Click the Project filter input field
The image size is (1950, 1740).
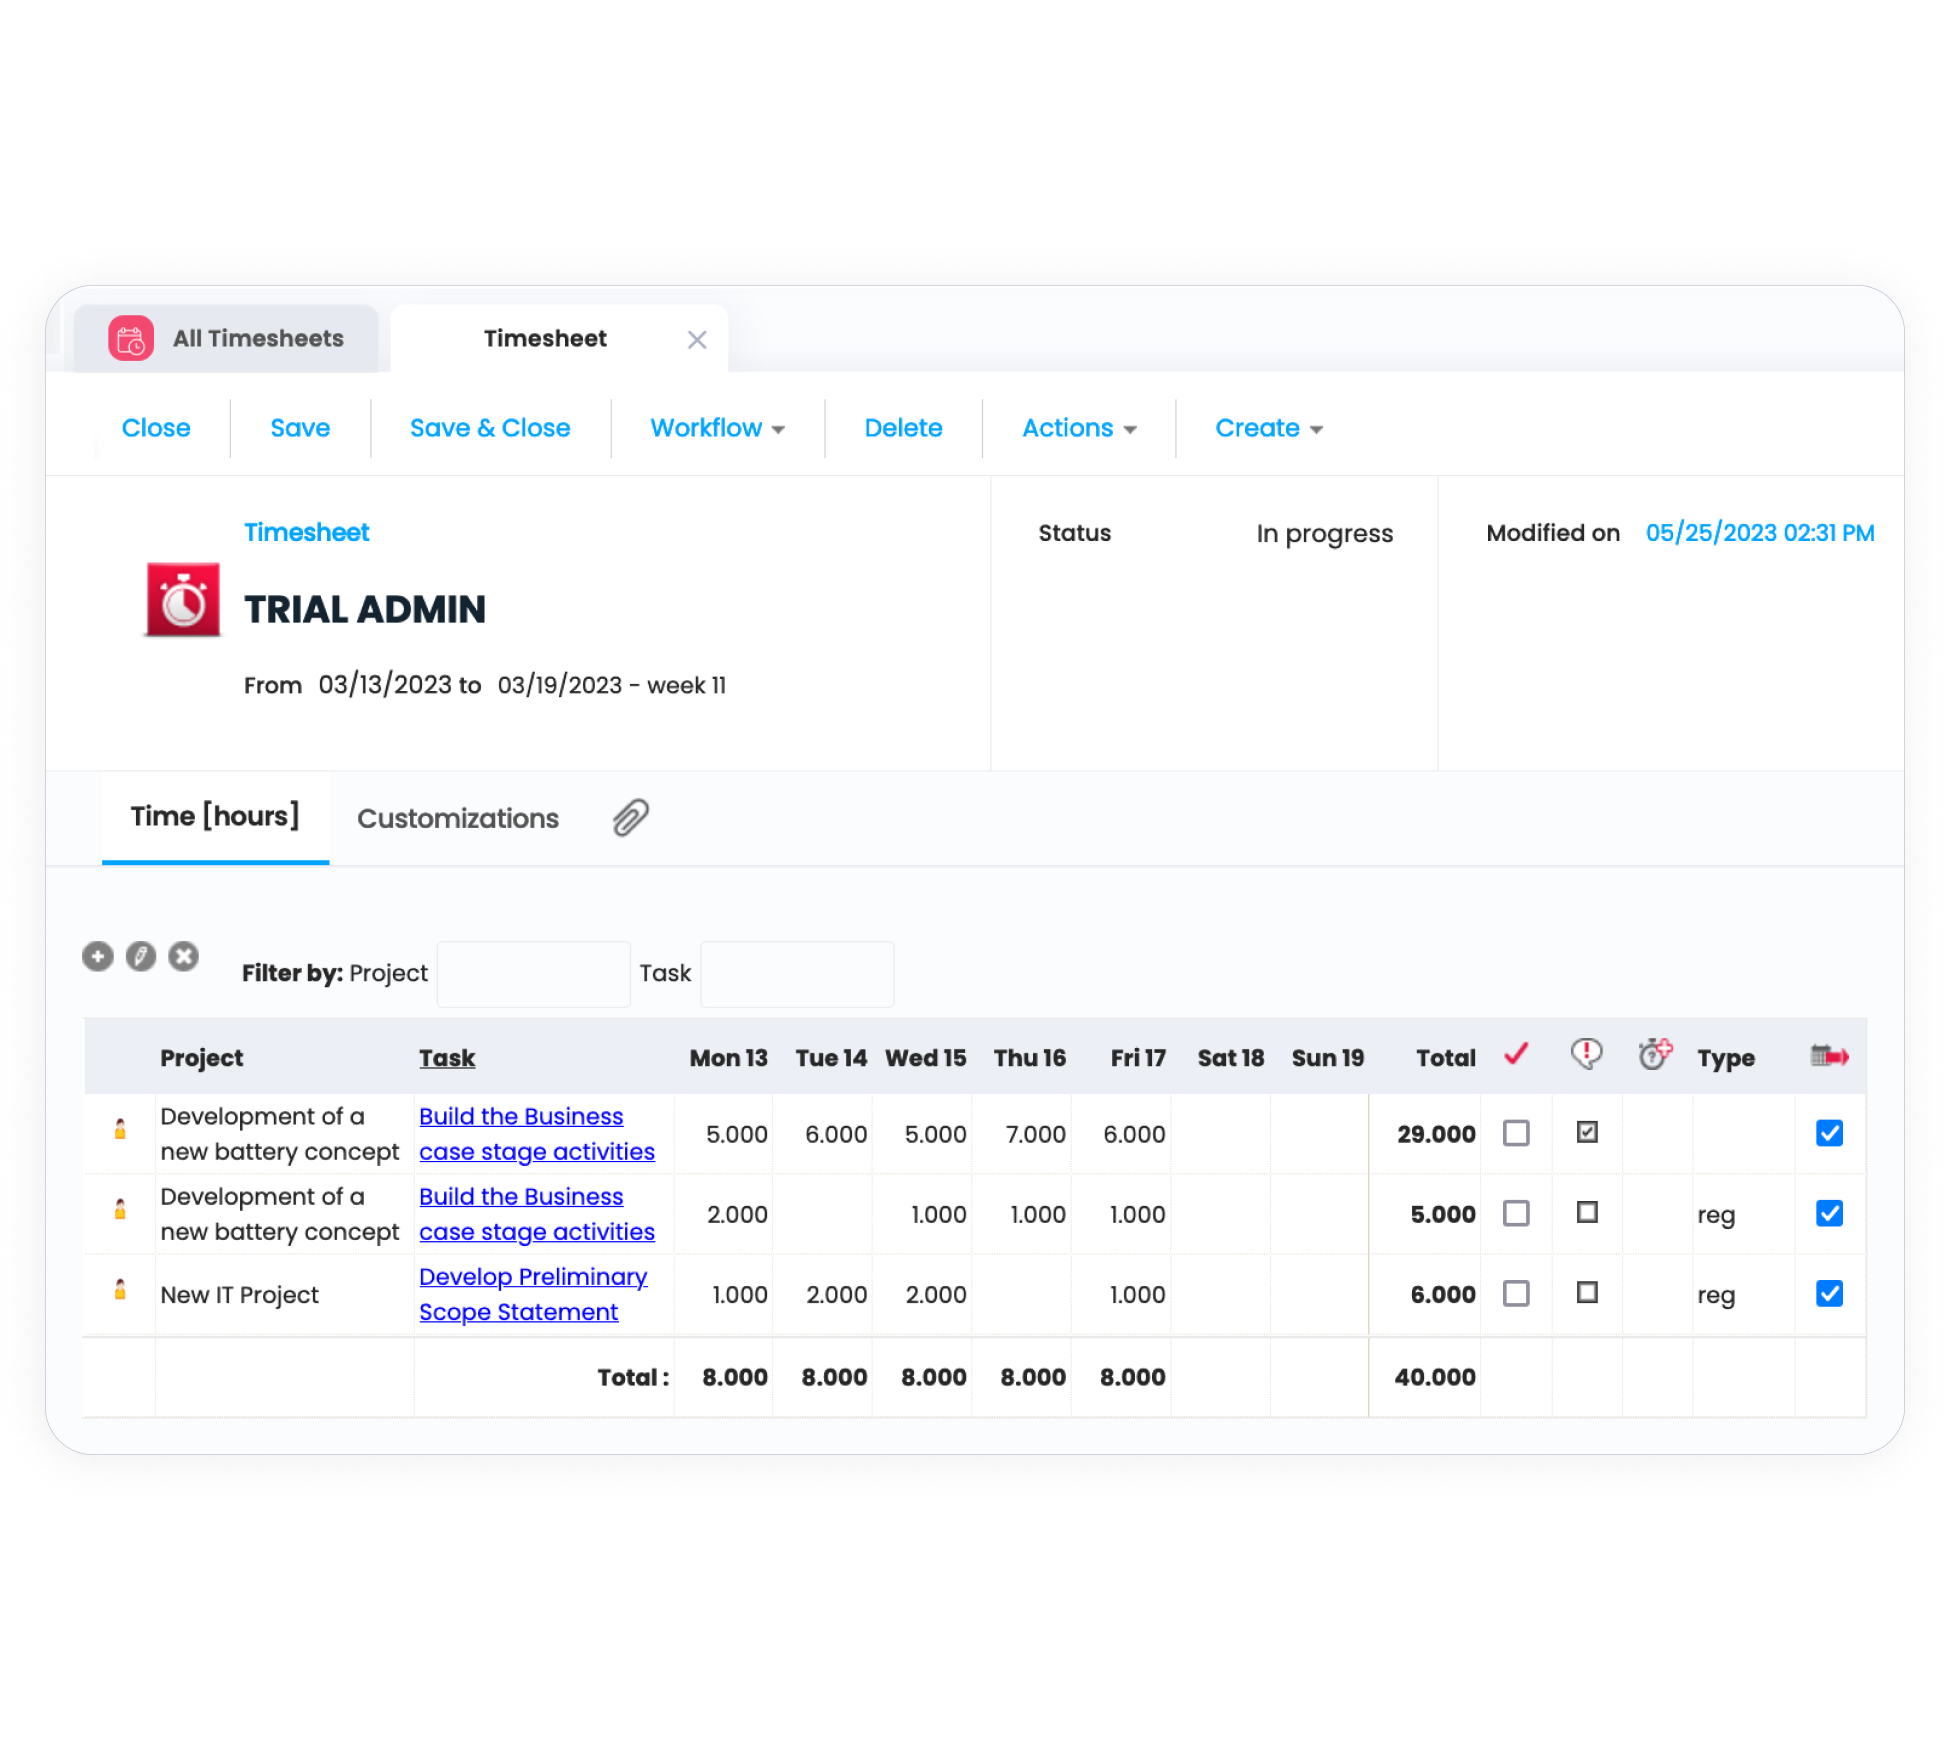[533, 974]
